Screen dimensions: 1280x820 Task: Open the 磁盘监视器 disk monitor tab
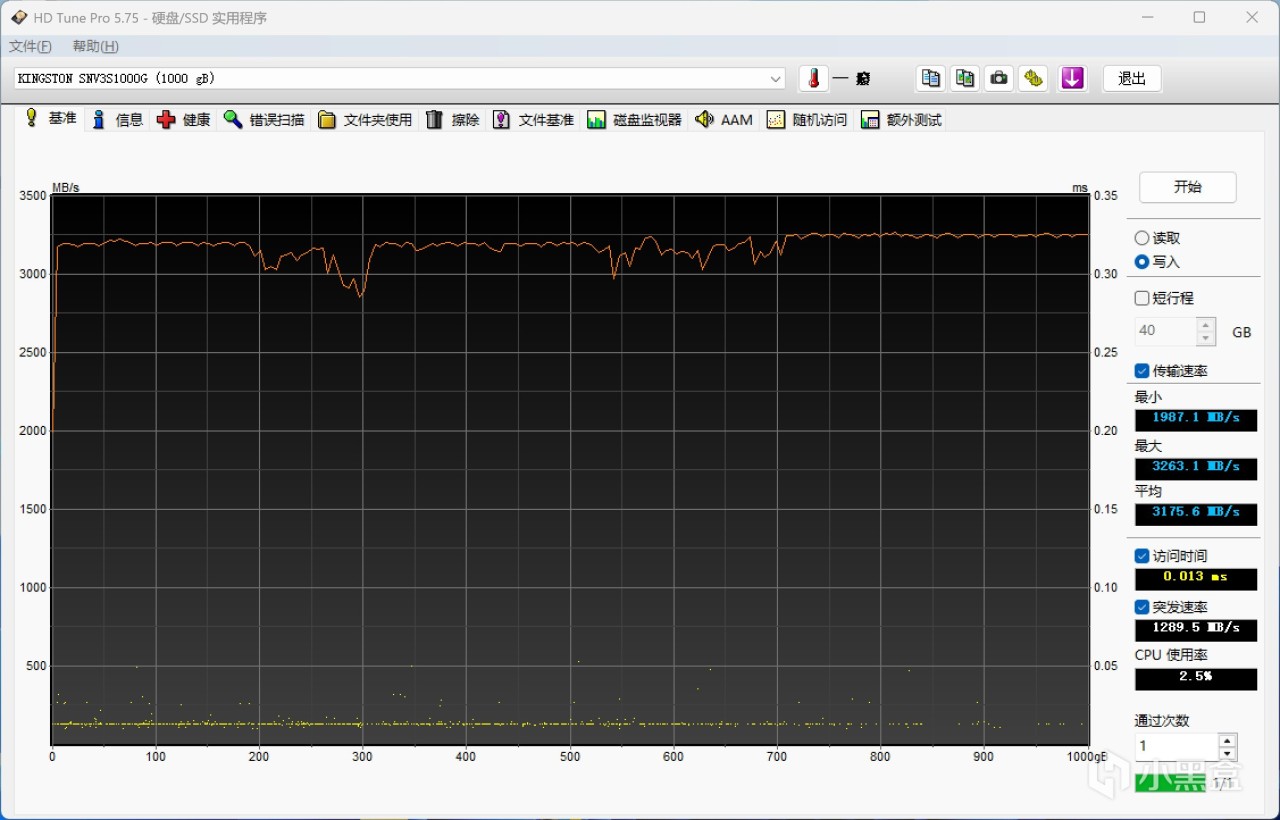pyautogui.click(x=635, y=120)
